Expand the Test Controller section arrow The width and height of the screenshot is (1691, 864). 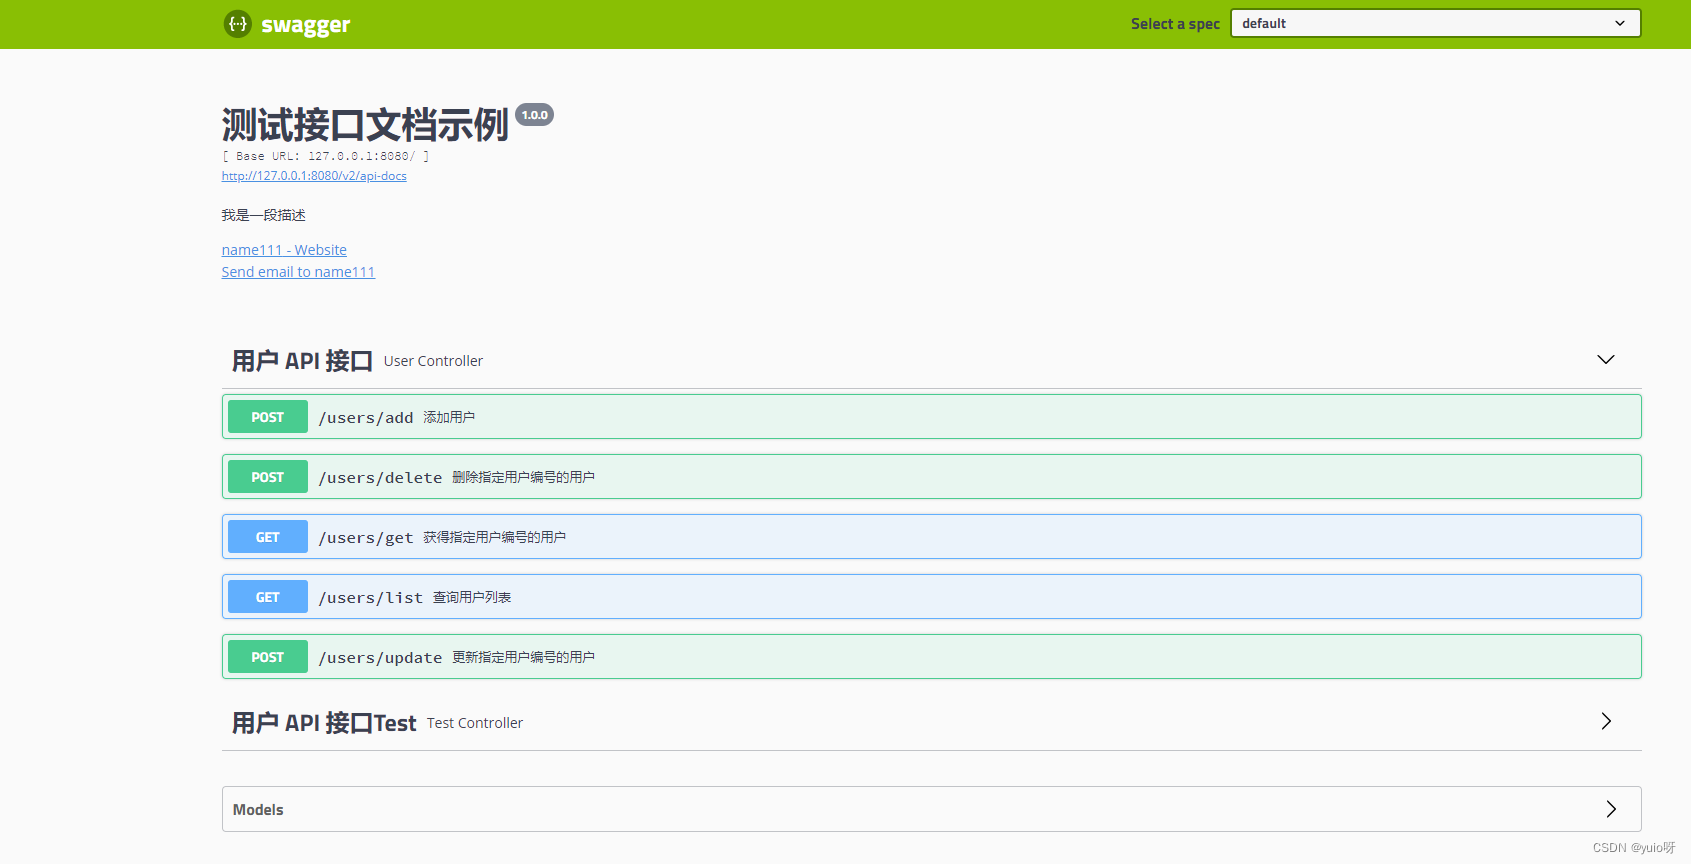point(1606,721)
